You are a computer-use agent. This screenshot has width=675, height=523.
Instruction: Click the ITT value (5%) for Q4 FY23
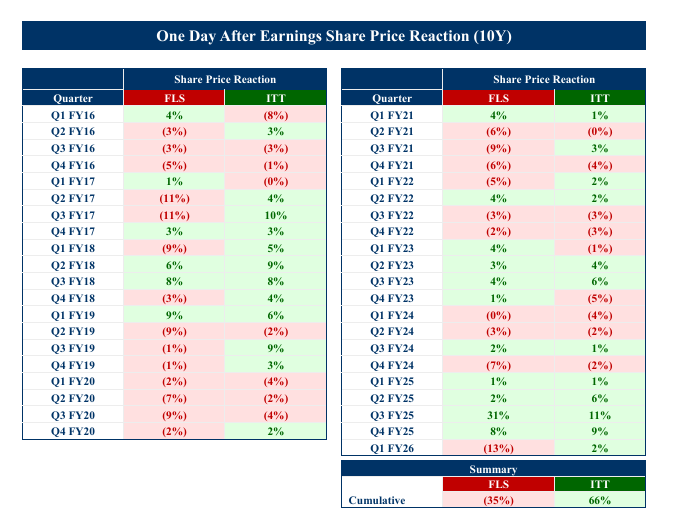pos(600,298)
